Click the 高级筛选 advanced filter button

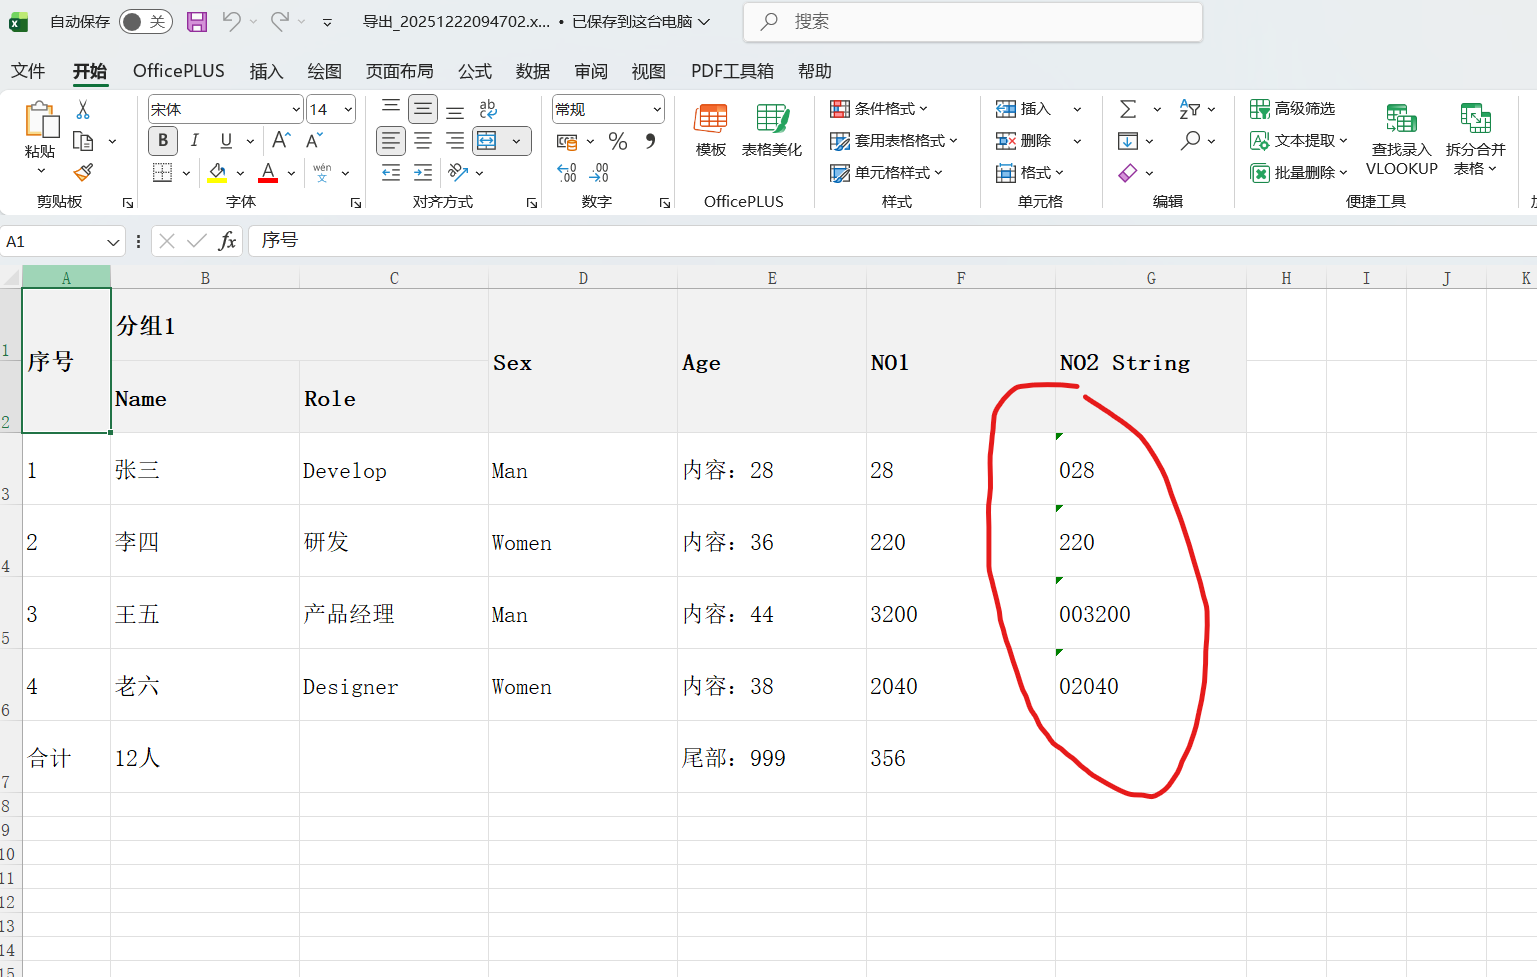[1293, 109]
